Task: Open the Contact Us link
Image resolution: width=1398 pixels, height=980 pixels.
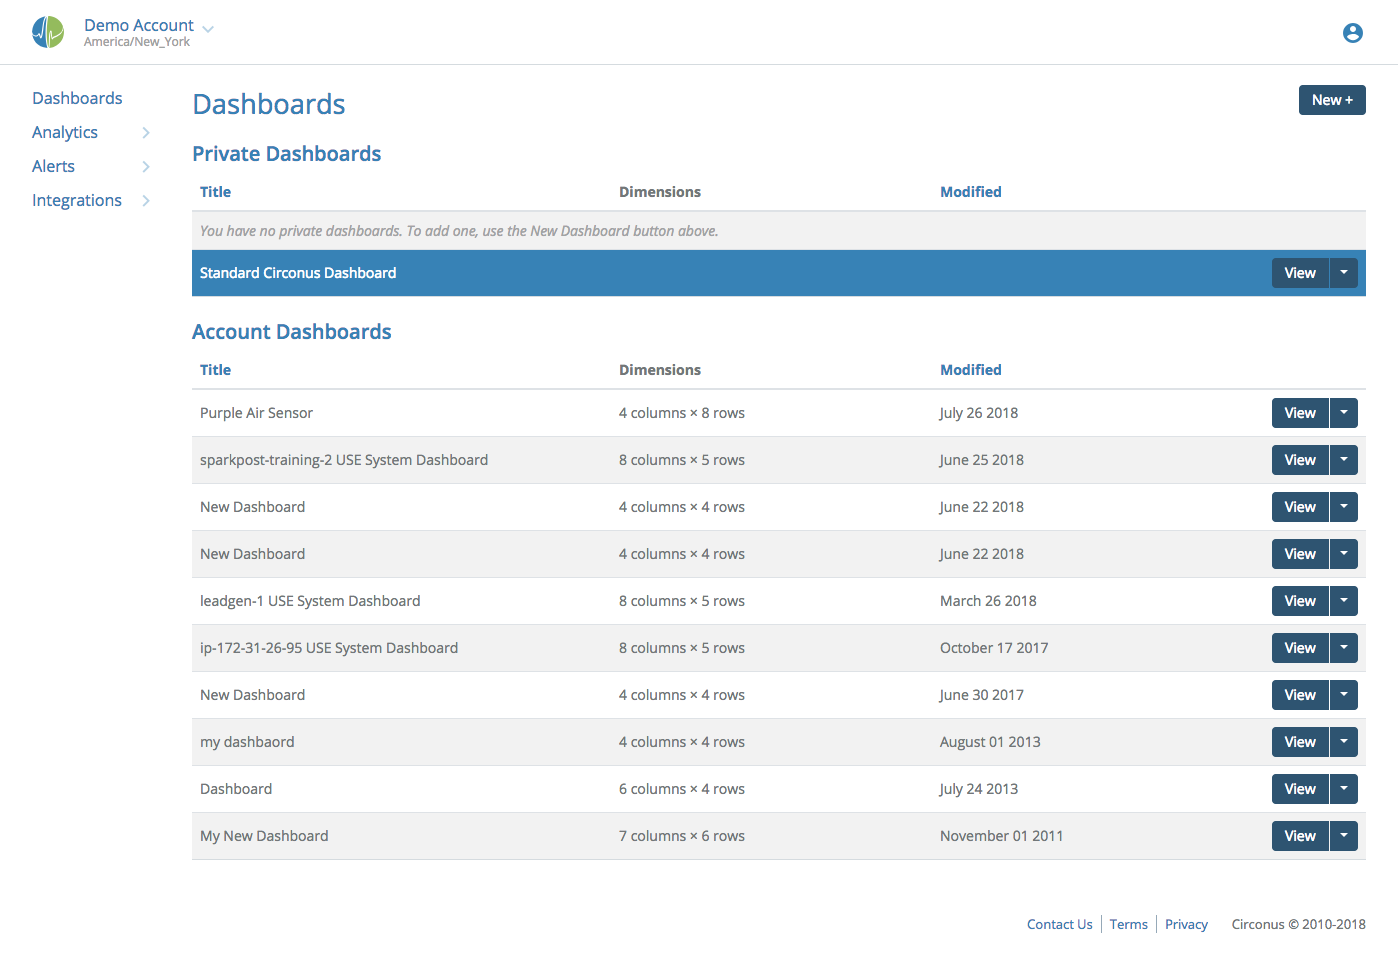Action: click(x=1059, y=924)
